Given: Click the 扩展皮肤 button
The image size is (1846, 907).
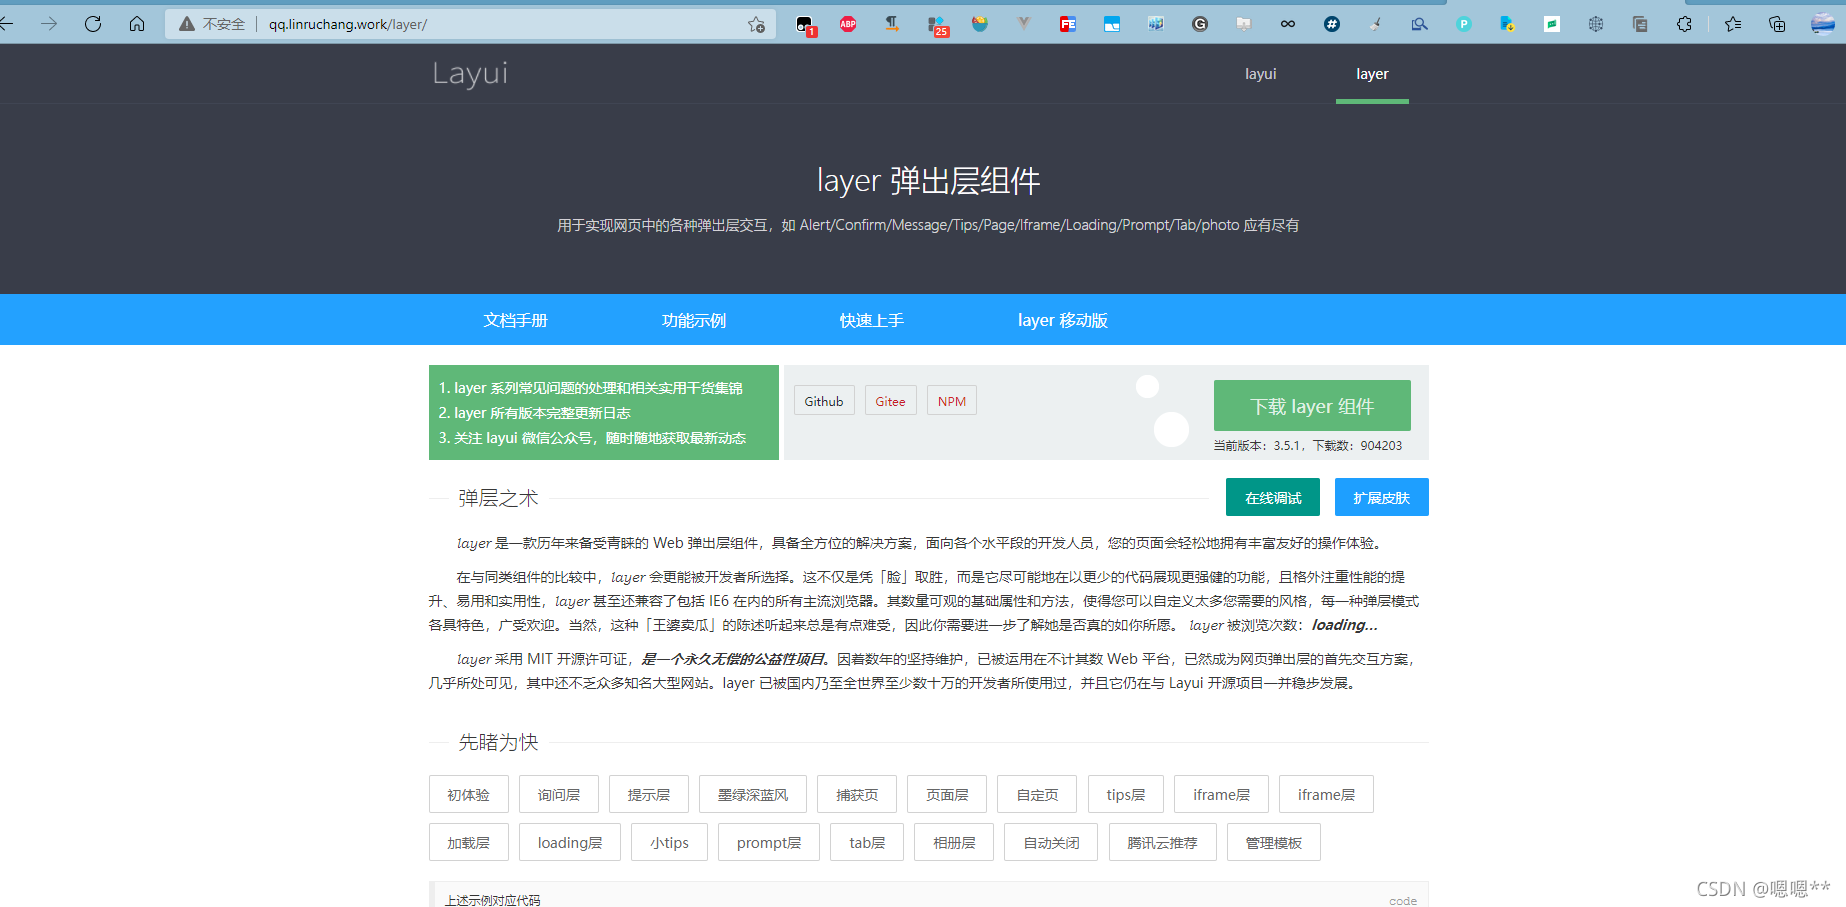Looking at the screenshot, I should pos(1382,497).
